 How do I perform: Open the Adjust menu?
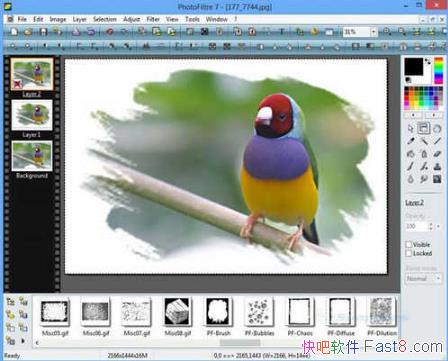click(131, 19)
